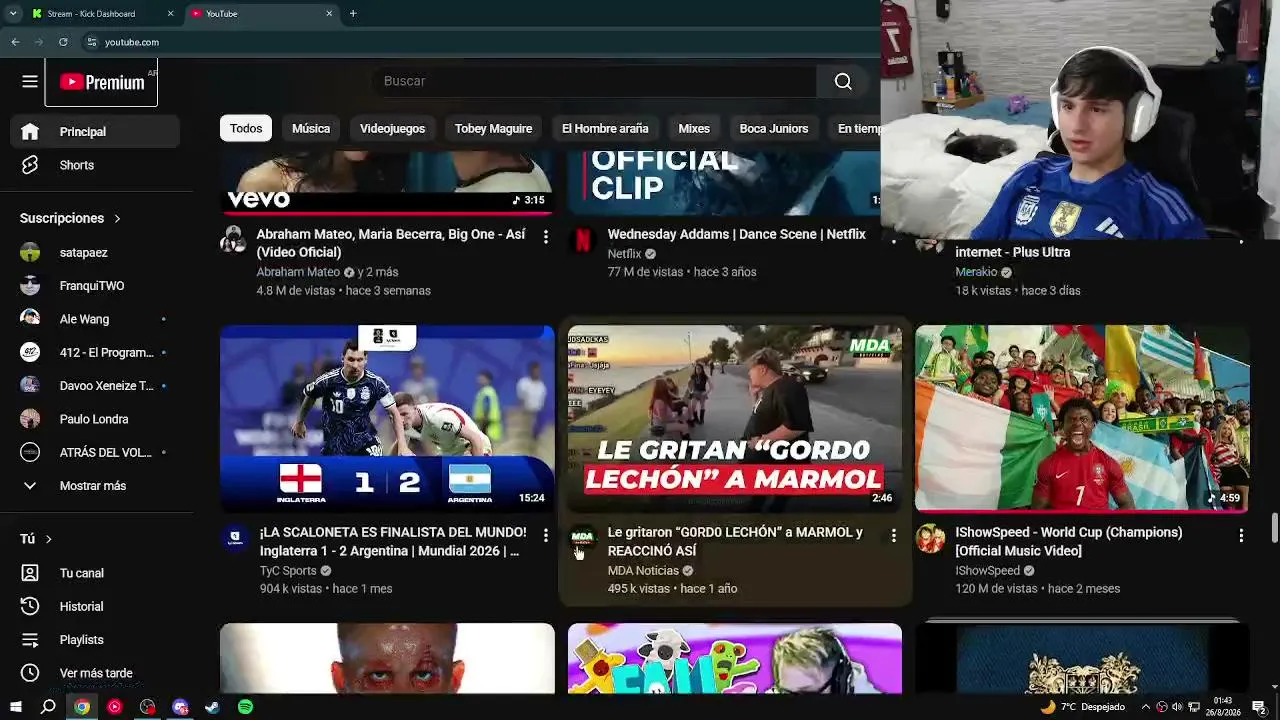The image size is (1280, 720).
Task: Open more options for Abraham Mateo video
Action: 545,237
